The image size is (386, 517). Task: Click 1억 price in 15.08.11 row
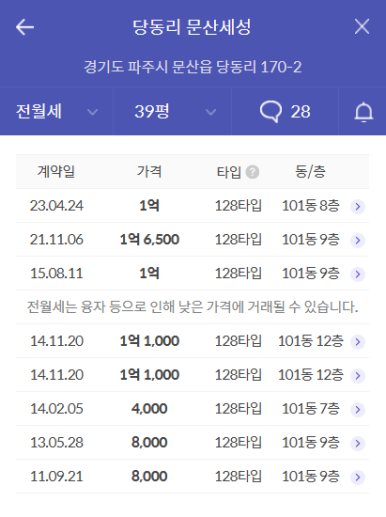click(149, 273)
